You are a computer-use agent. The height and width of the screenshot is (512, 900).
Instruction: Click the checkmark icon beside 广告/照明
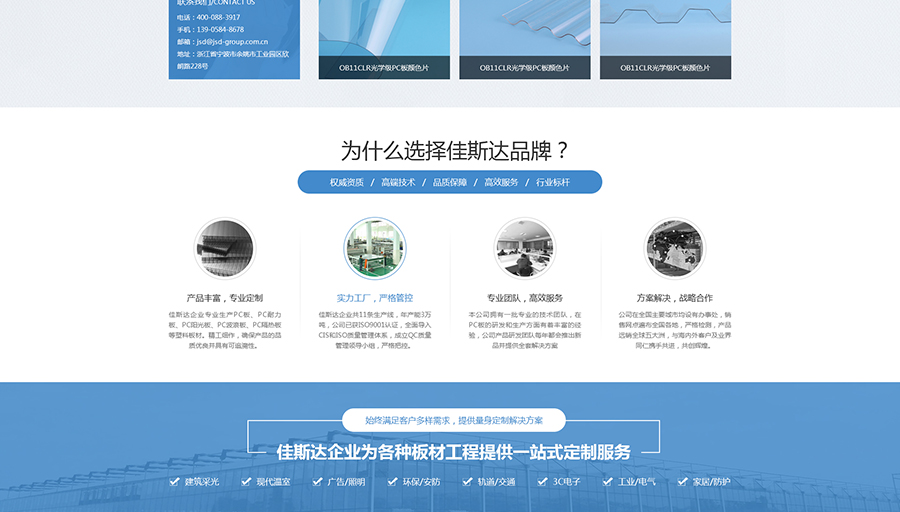(319, 482)
